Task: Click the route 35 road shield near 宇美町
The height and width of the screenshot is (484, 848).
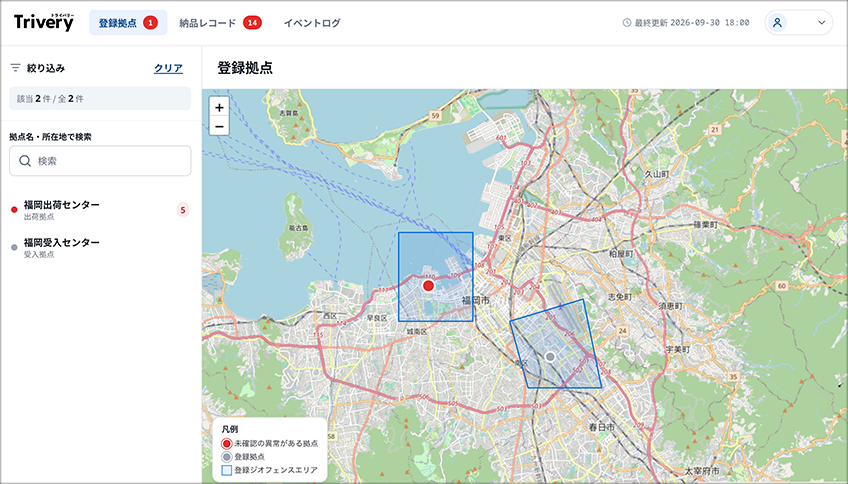Action: click(733, 377)
